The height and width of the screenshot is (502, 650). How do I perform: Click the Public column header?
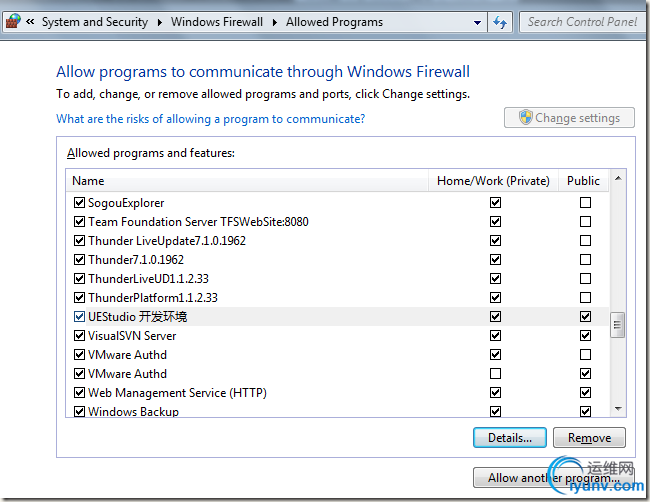click(583, 181)
